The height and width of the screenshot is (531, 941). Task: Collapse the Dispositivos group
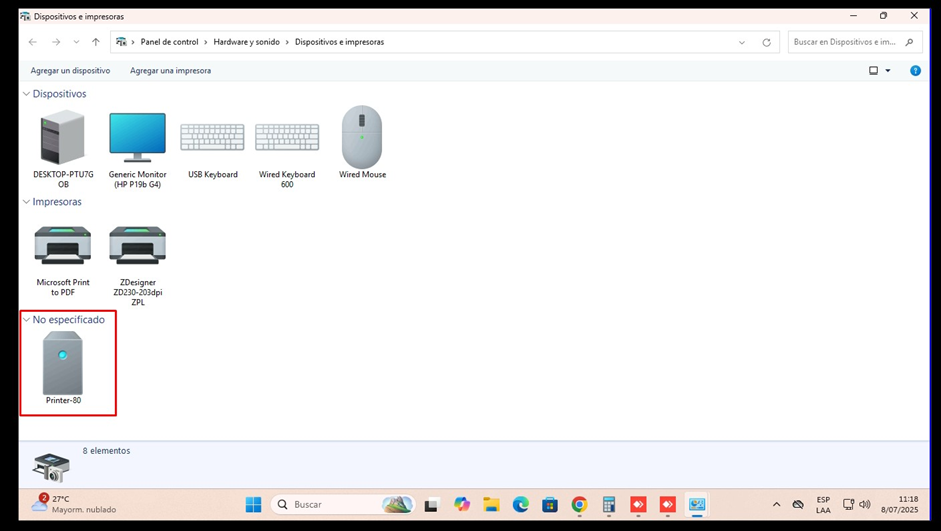coord(26,94)
